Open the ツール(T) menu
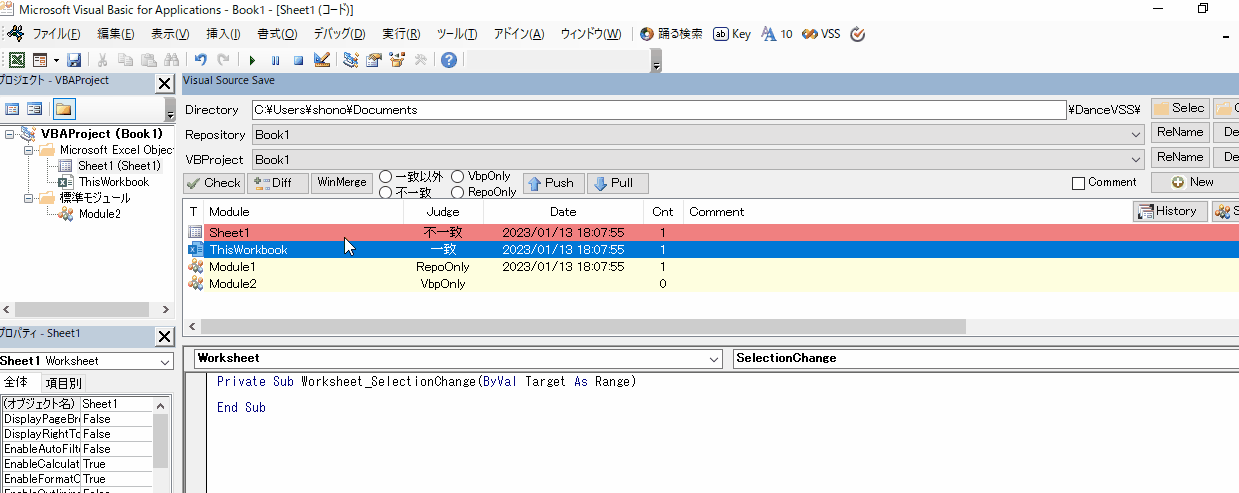 point(457,34)
